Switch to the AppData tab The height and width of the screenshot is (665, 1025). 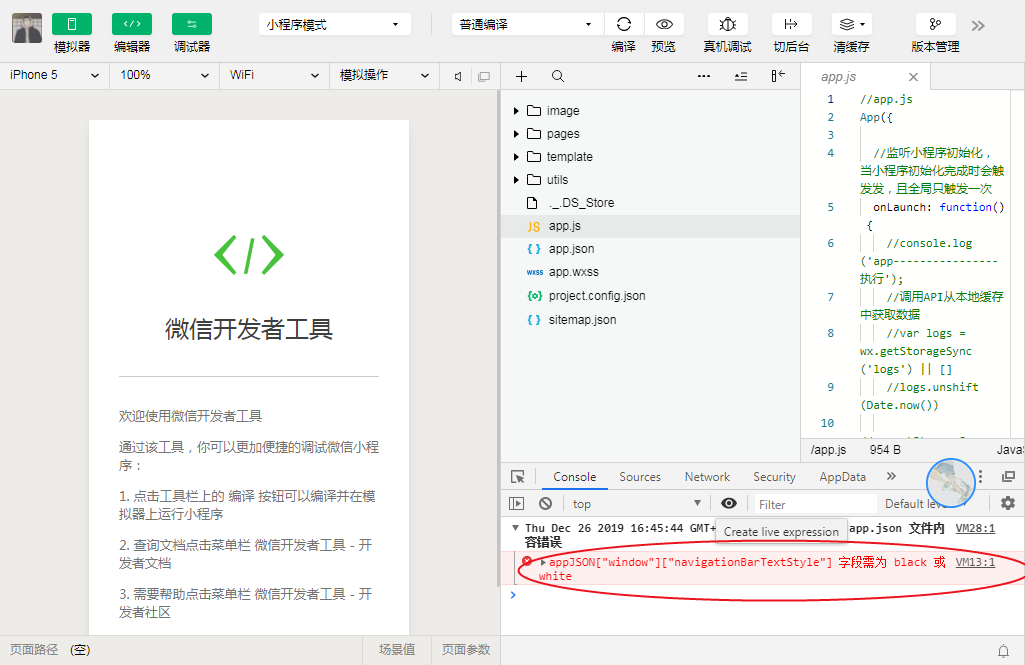point(843,477)
